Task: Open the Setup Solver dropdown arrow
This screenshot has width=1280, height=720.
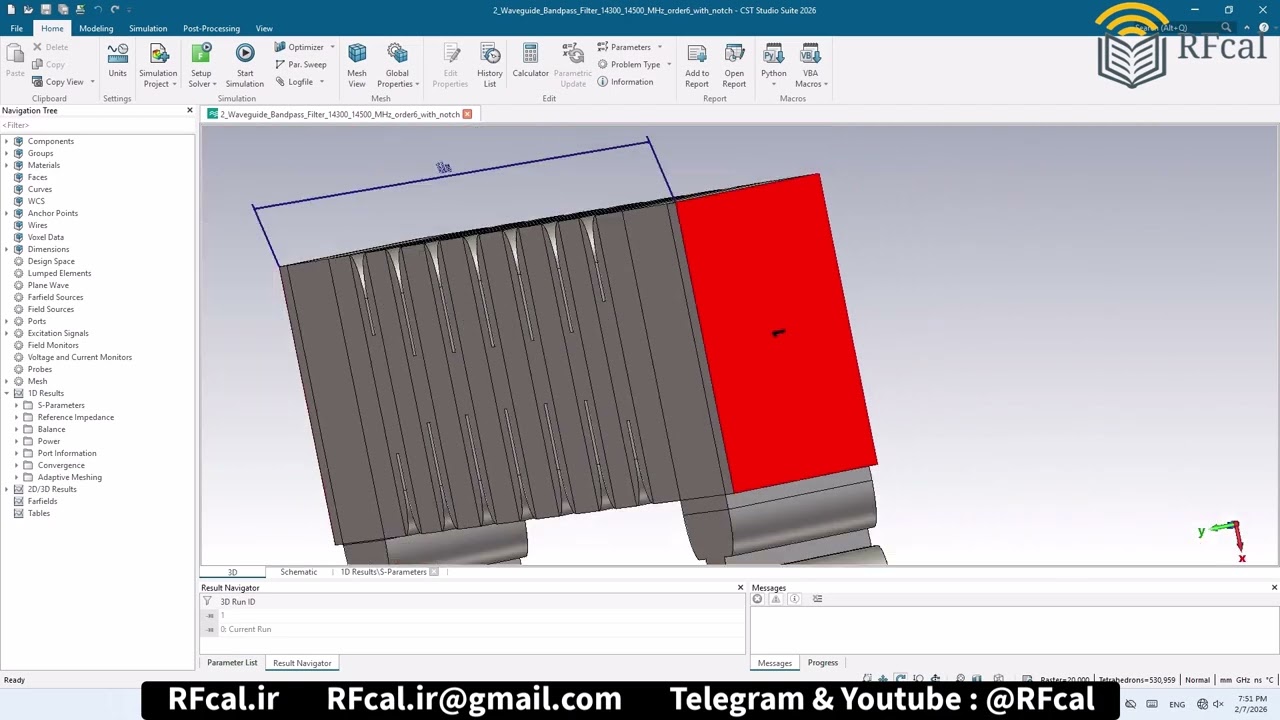Action: pyautogui.click(x=214, y=84)
